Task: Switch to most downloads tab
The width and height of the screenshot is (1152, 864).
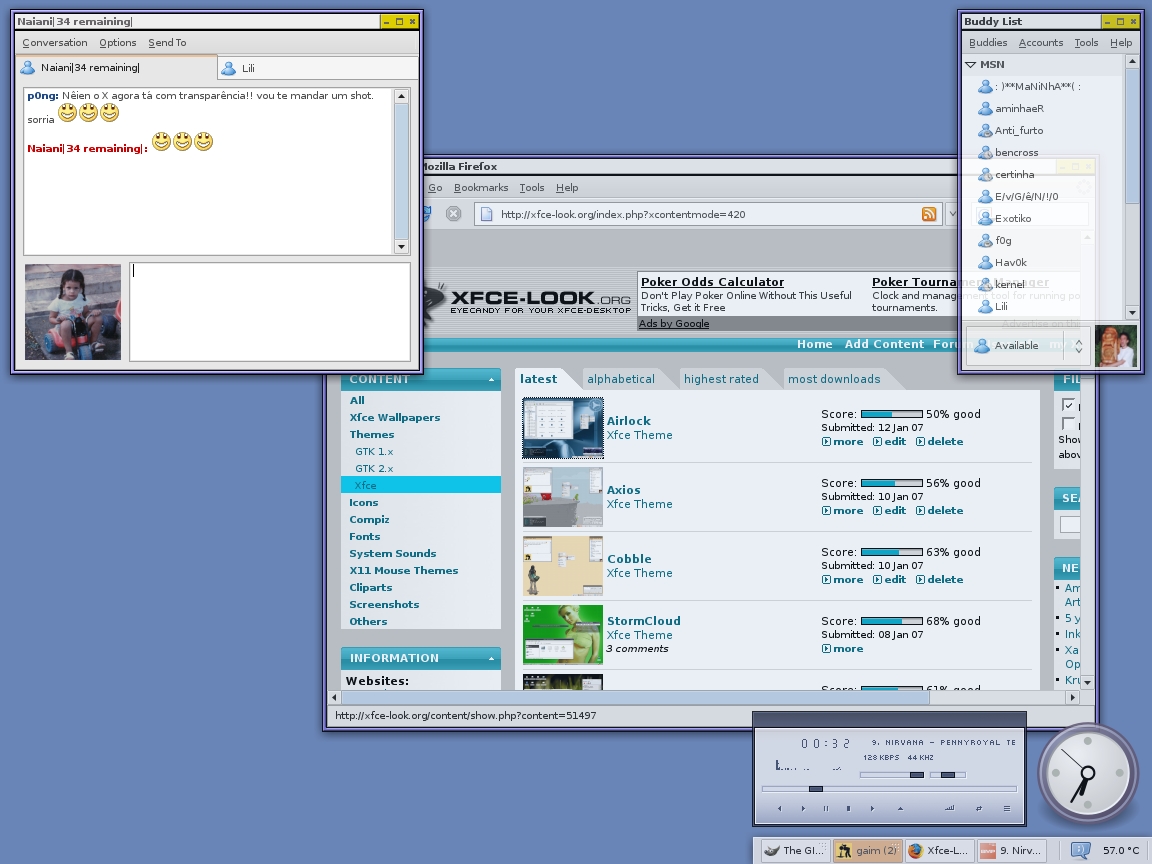Action: coord(834,379)
